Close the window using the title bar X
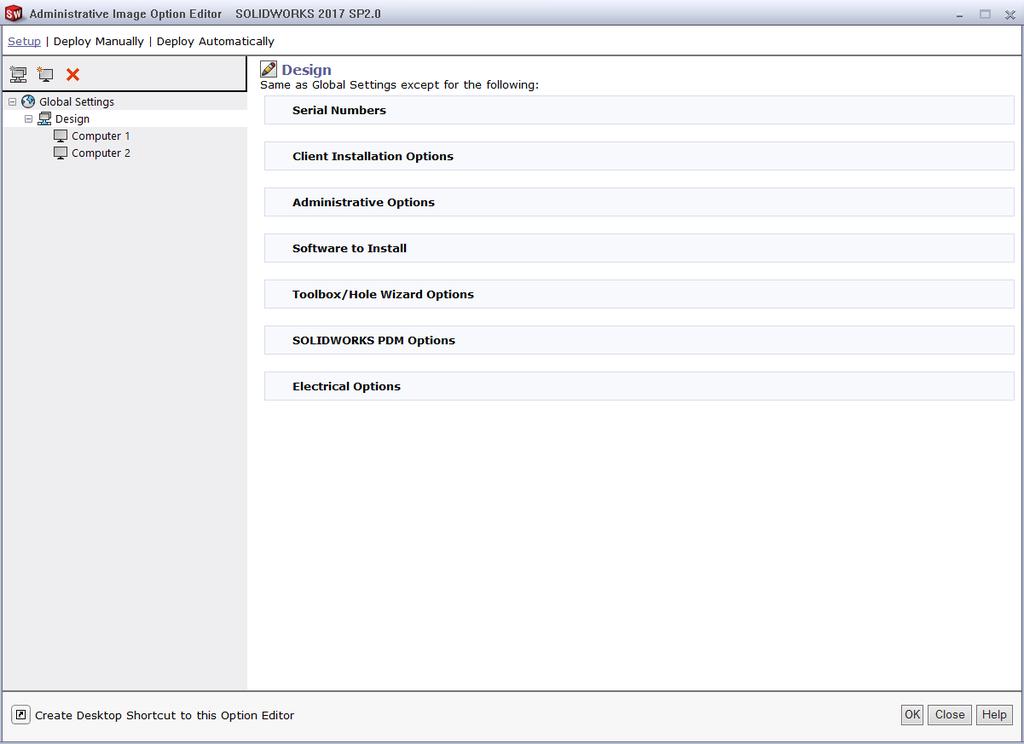The height and width of the screenshot is (744, 1024). 1010,14
